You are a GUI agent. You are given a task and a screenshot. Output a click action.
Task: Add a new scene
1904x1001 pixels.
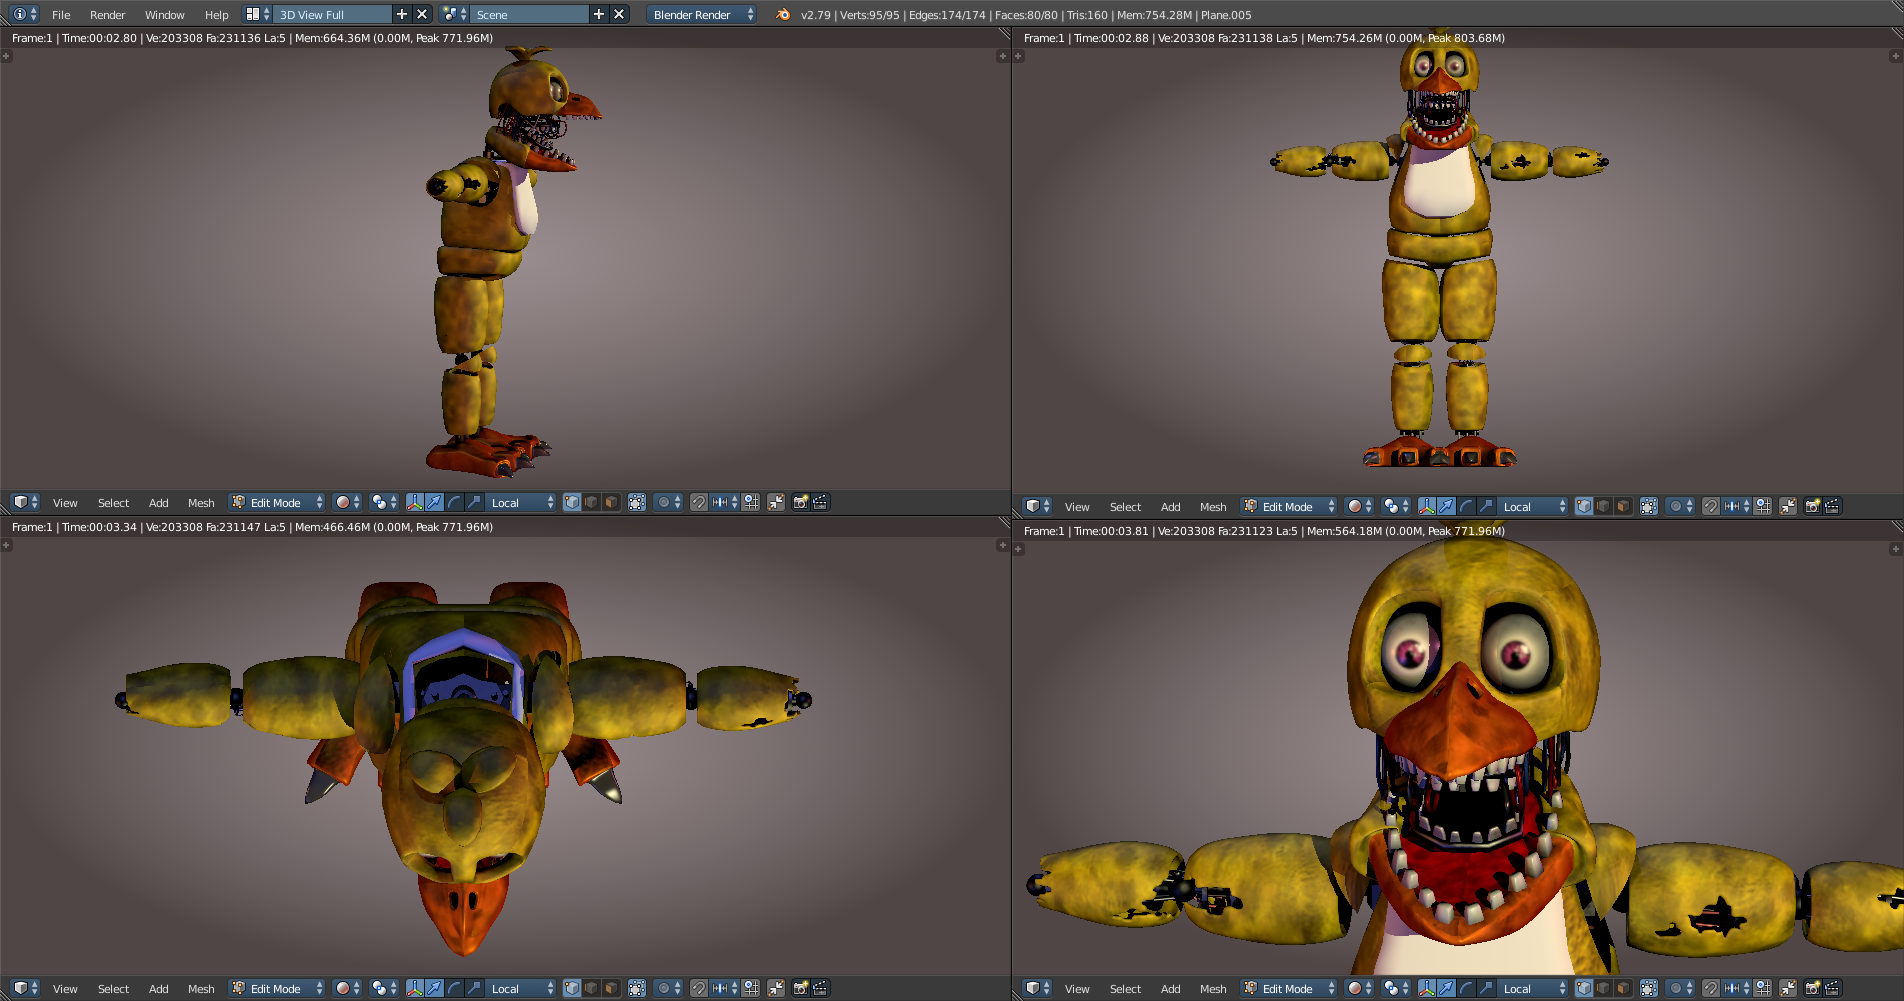pos(599,14)
